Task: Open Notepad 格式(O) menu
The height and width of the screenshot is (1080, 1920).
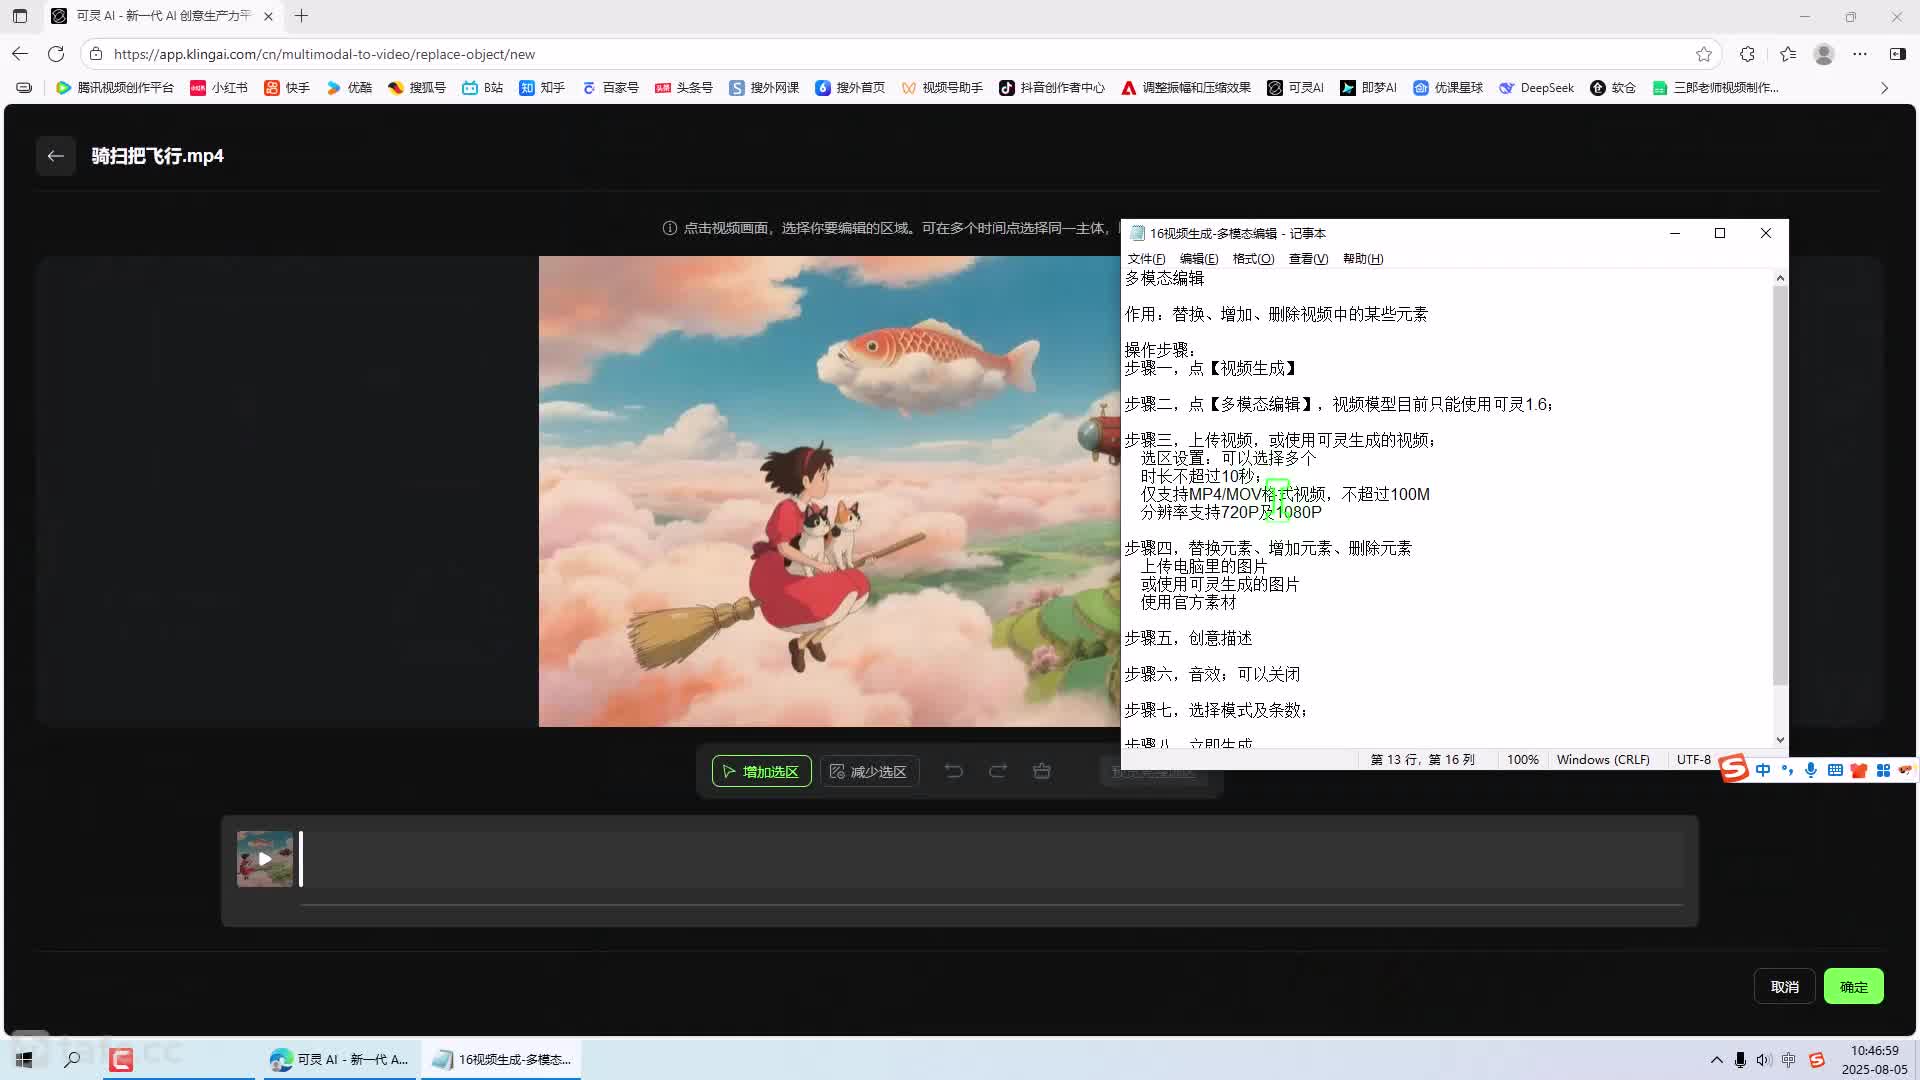Action: click(x=1253, y=259)
